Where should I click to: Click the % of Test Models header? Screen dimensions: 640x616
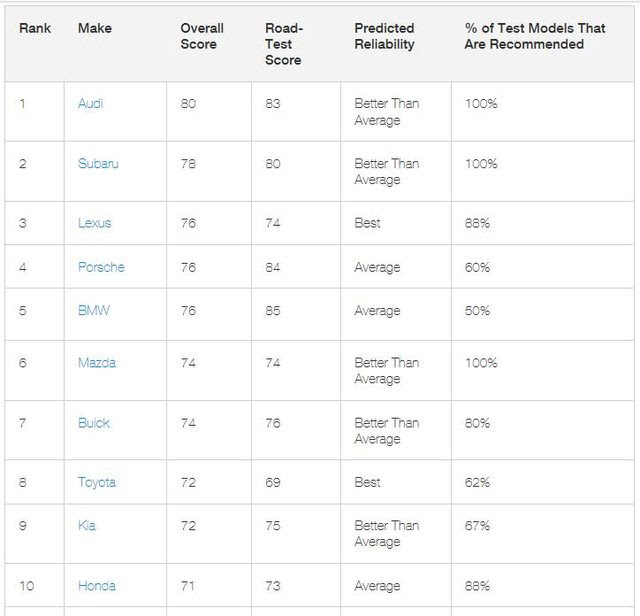(x=535, y=36)
